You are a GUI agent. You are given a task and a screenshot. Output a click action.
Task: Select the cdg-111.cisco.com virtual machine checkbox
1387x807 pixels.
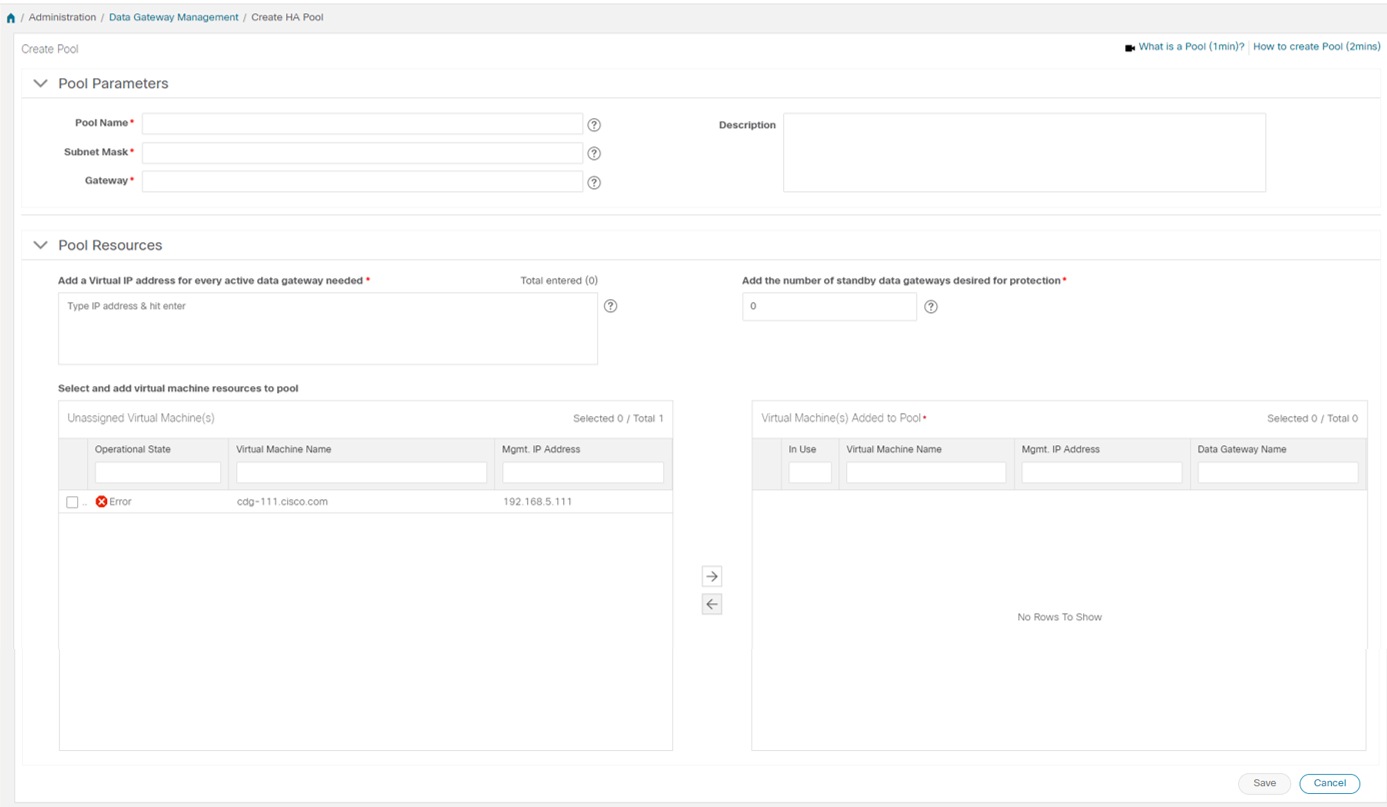click(72, 502)
